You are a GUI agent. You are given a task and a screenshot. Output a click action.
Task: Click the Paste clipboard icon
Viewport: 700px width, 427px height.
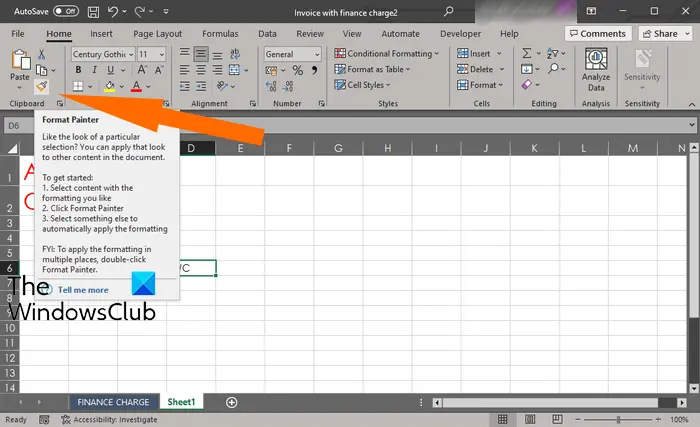click(x=20, y=60)
